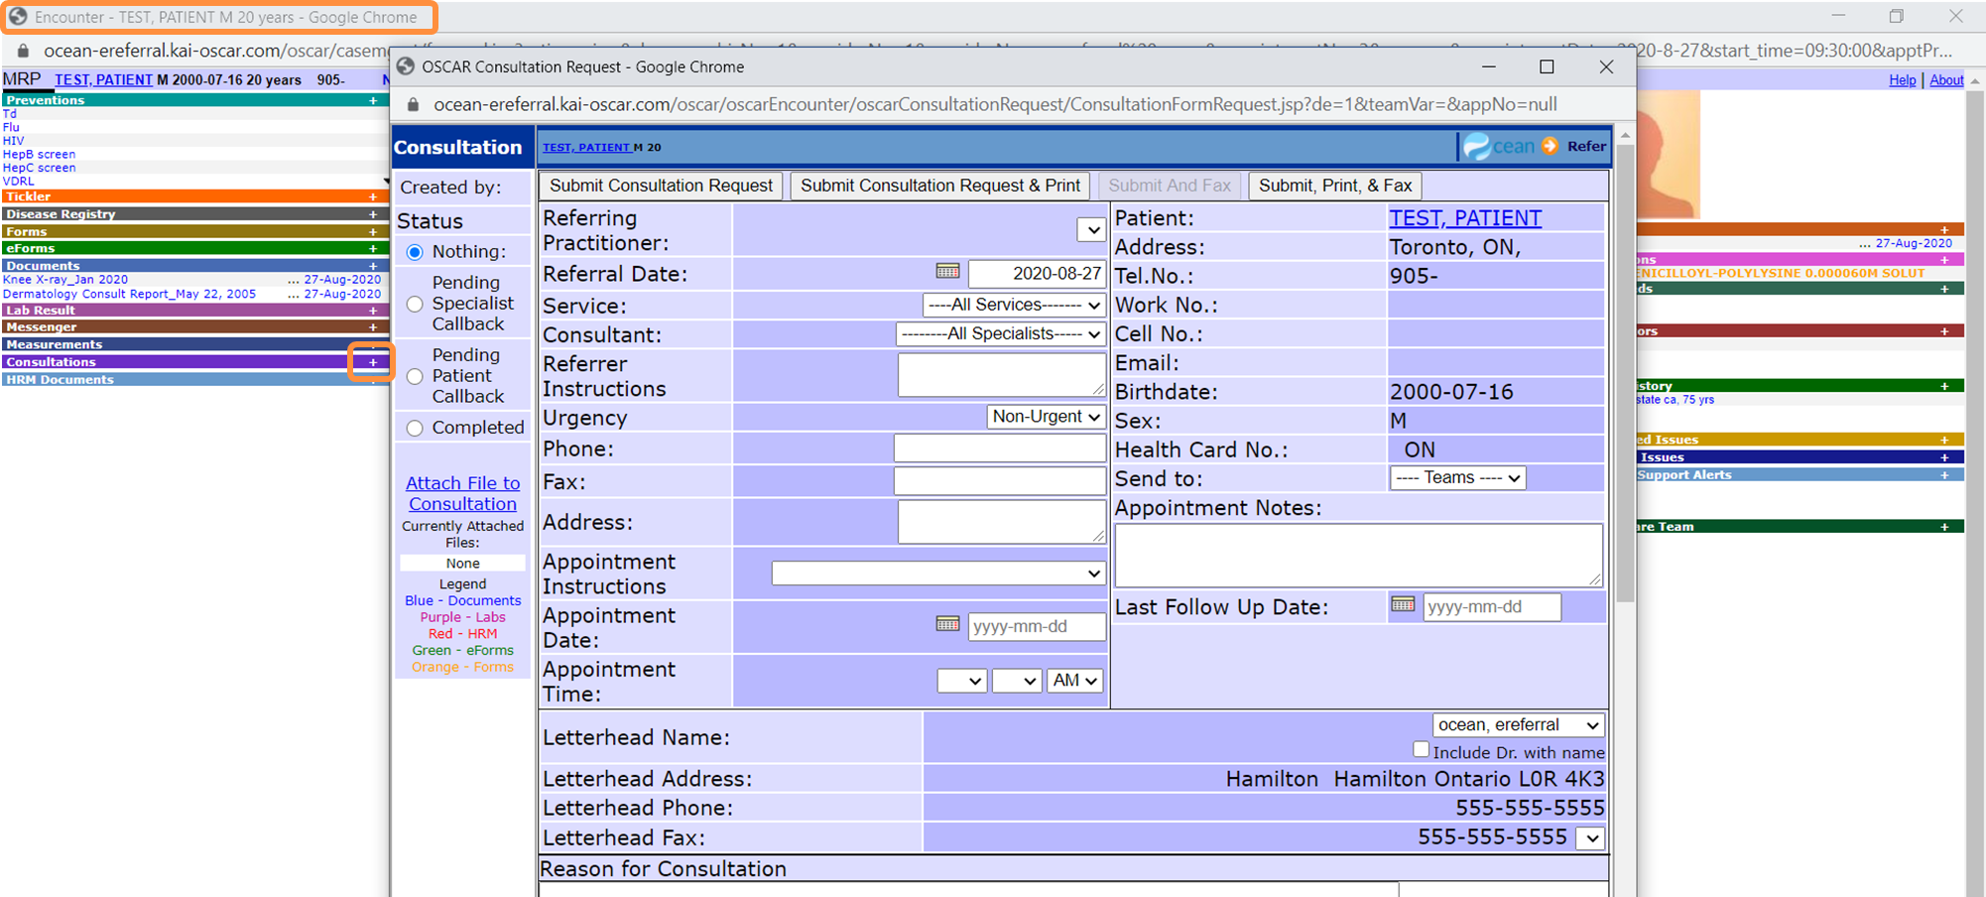Screen dimensions: 1986x897
Task: Click the consultation form vertical scrollbar
Action: click(1625, 372)
